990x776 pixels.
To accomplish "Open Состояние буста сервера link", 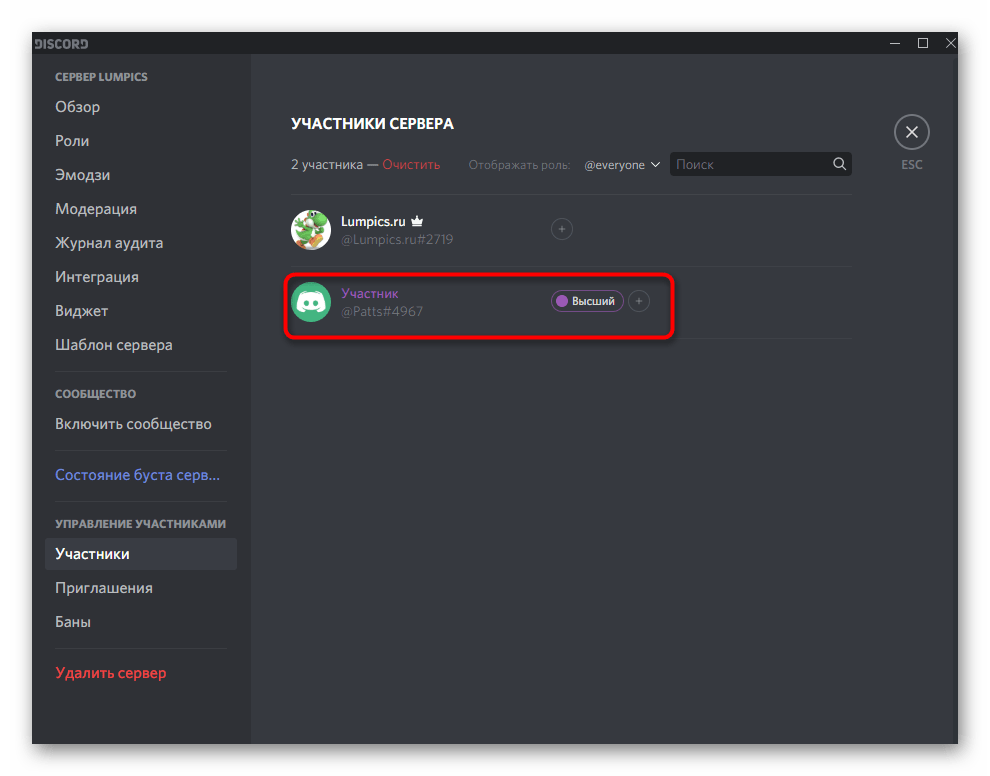I will pos(137,475).
